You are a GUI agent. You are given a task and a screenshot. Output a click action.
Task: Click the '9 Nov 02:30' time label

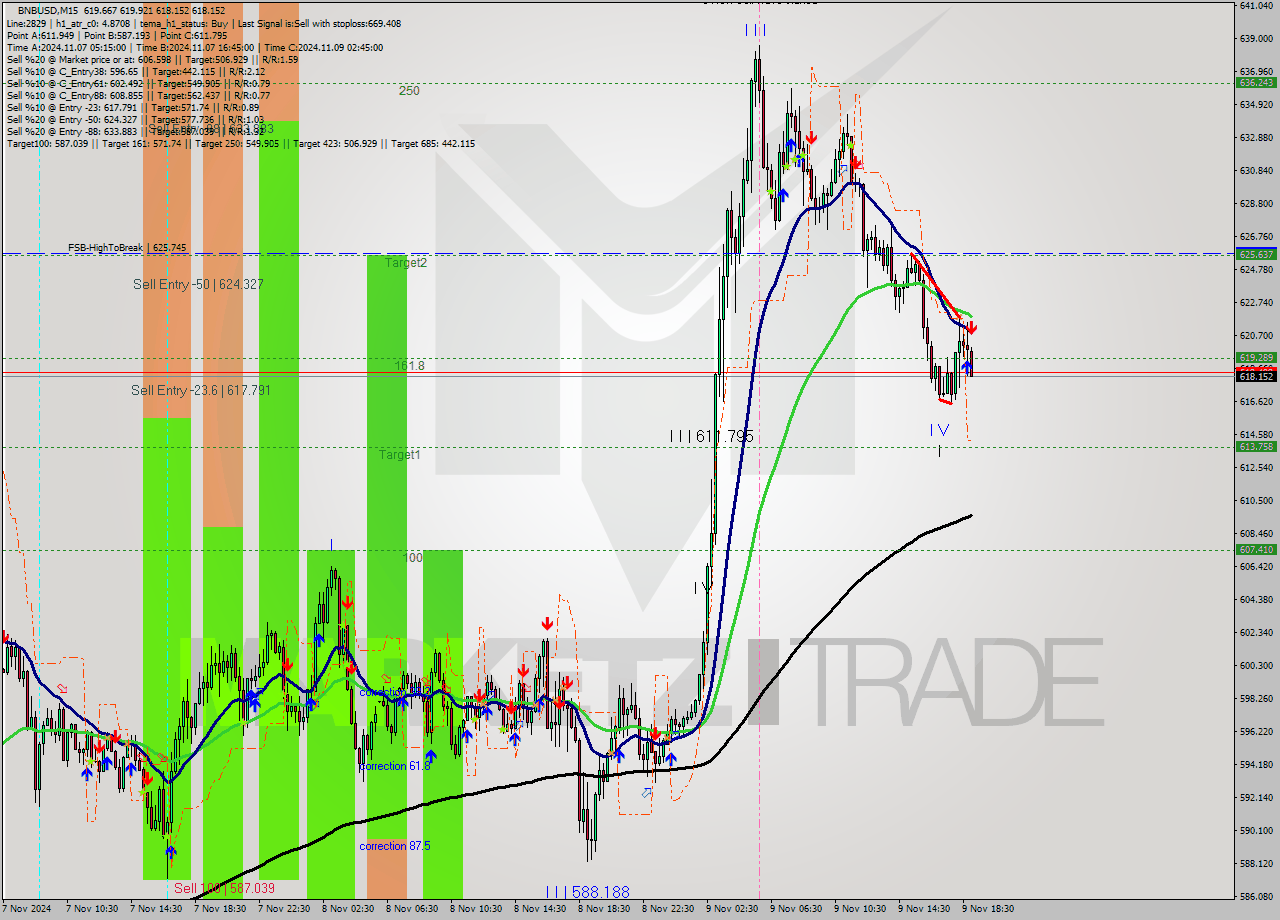pyautogui.click(x=734, y=909)
